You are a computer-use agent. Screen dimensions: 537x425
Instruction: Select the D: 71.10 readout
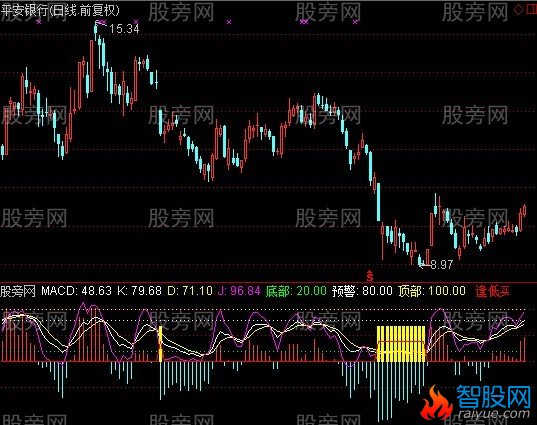(190, 291)
